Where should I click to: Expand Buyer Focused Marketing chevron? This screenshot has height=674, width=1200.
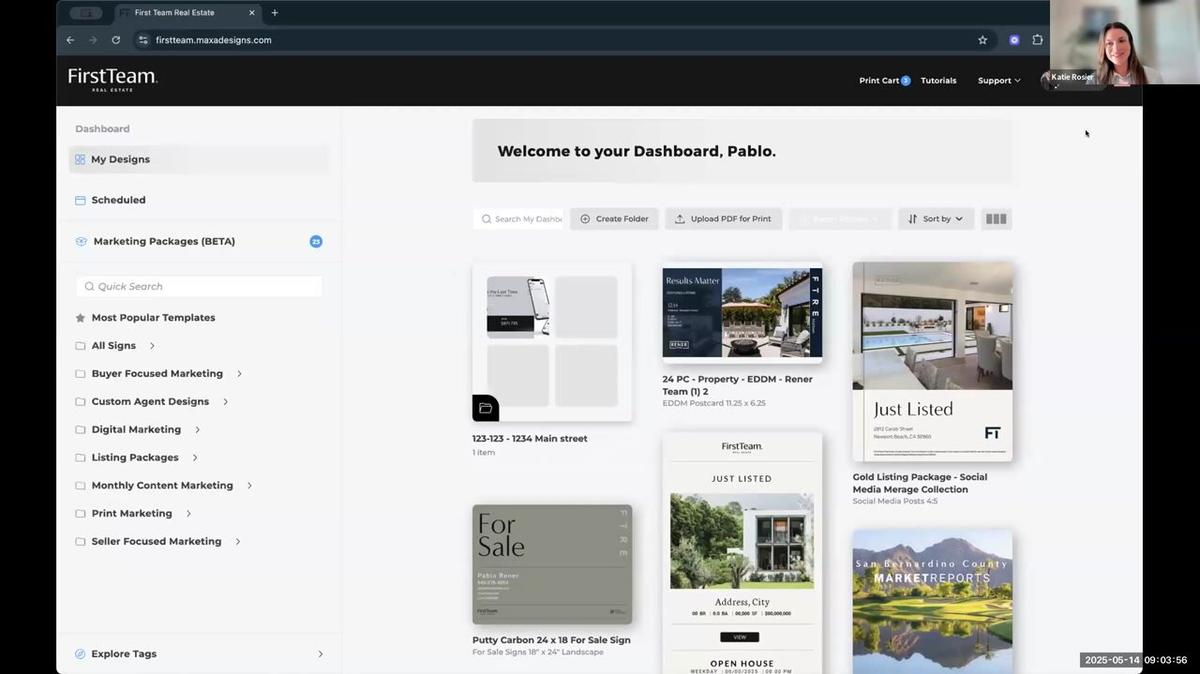(x=239, y=374)
